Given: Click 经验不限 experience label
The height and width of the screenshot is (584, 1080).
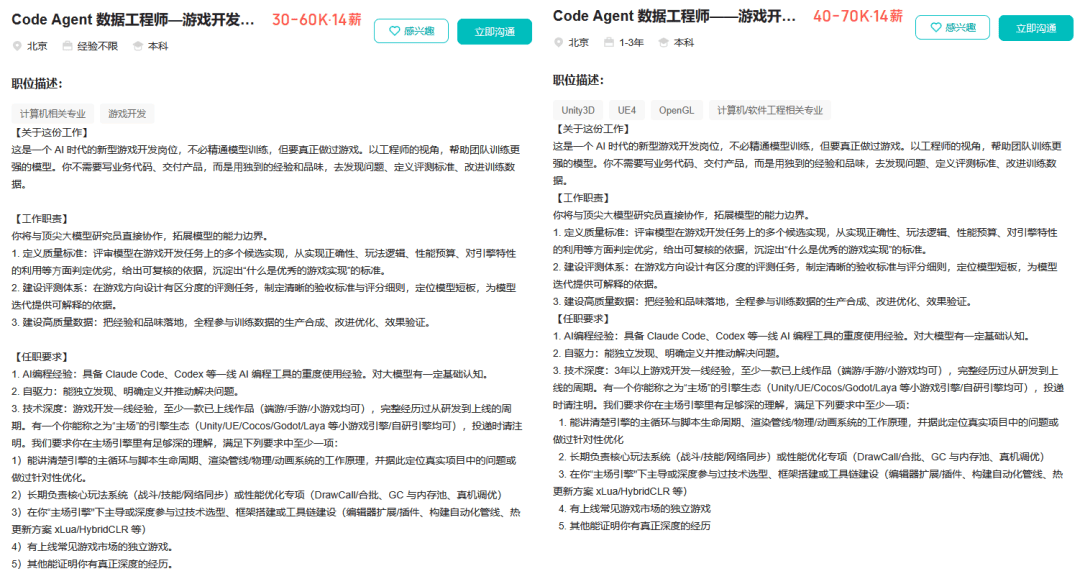Looking at the screenshot, I should click(x=98, y=46).
